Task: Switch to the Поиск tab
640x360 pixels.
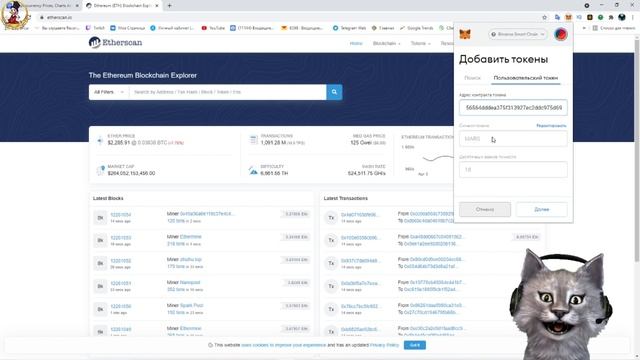Action: [x=472, y=78]
